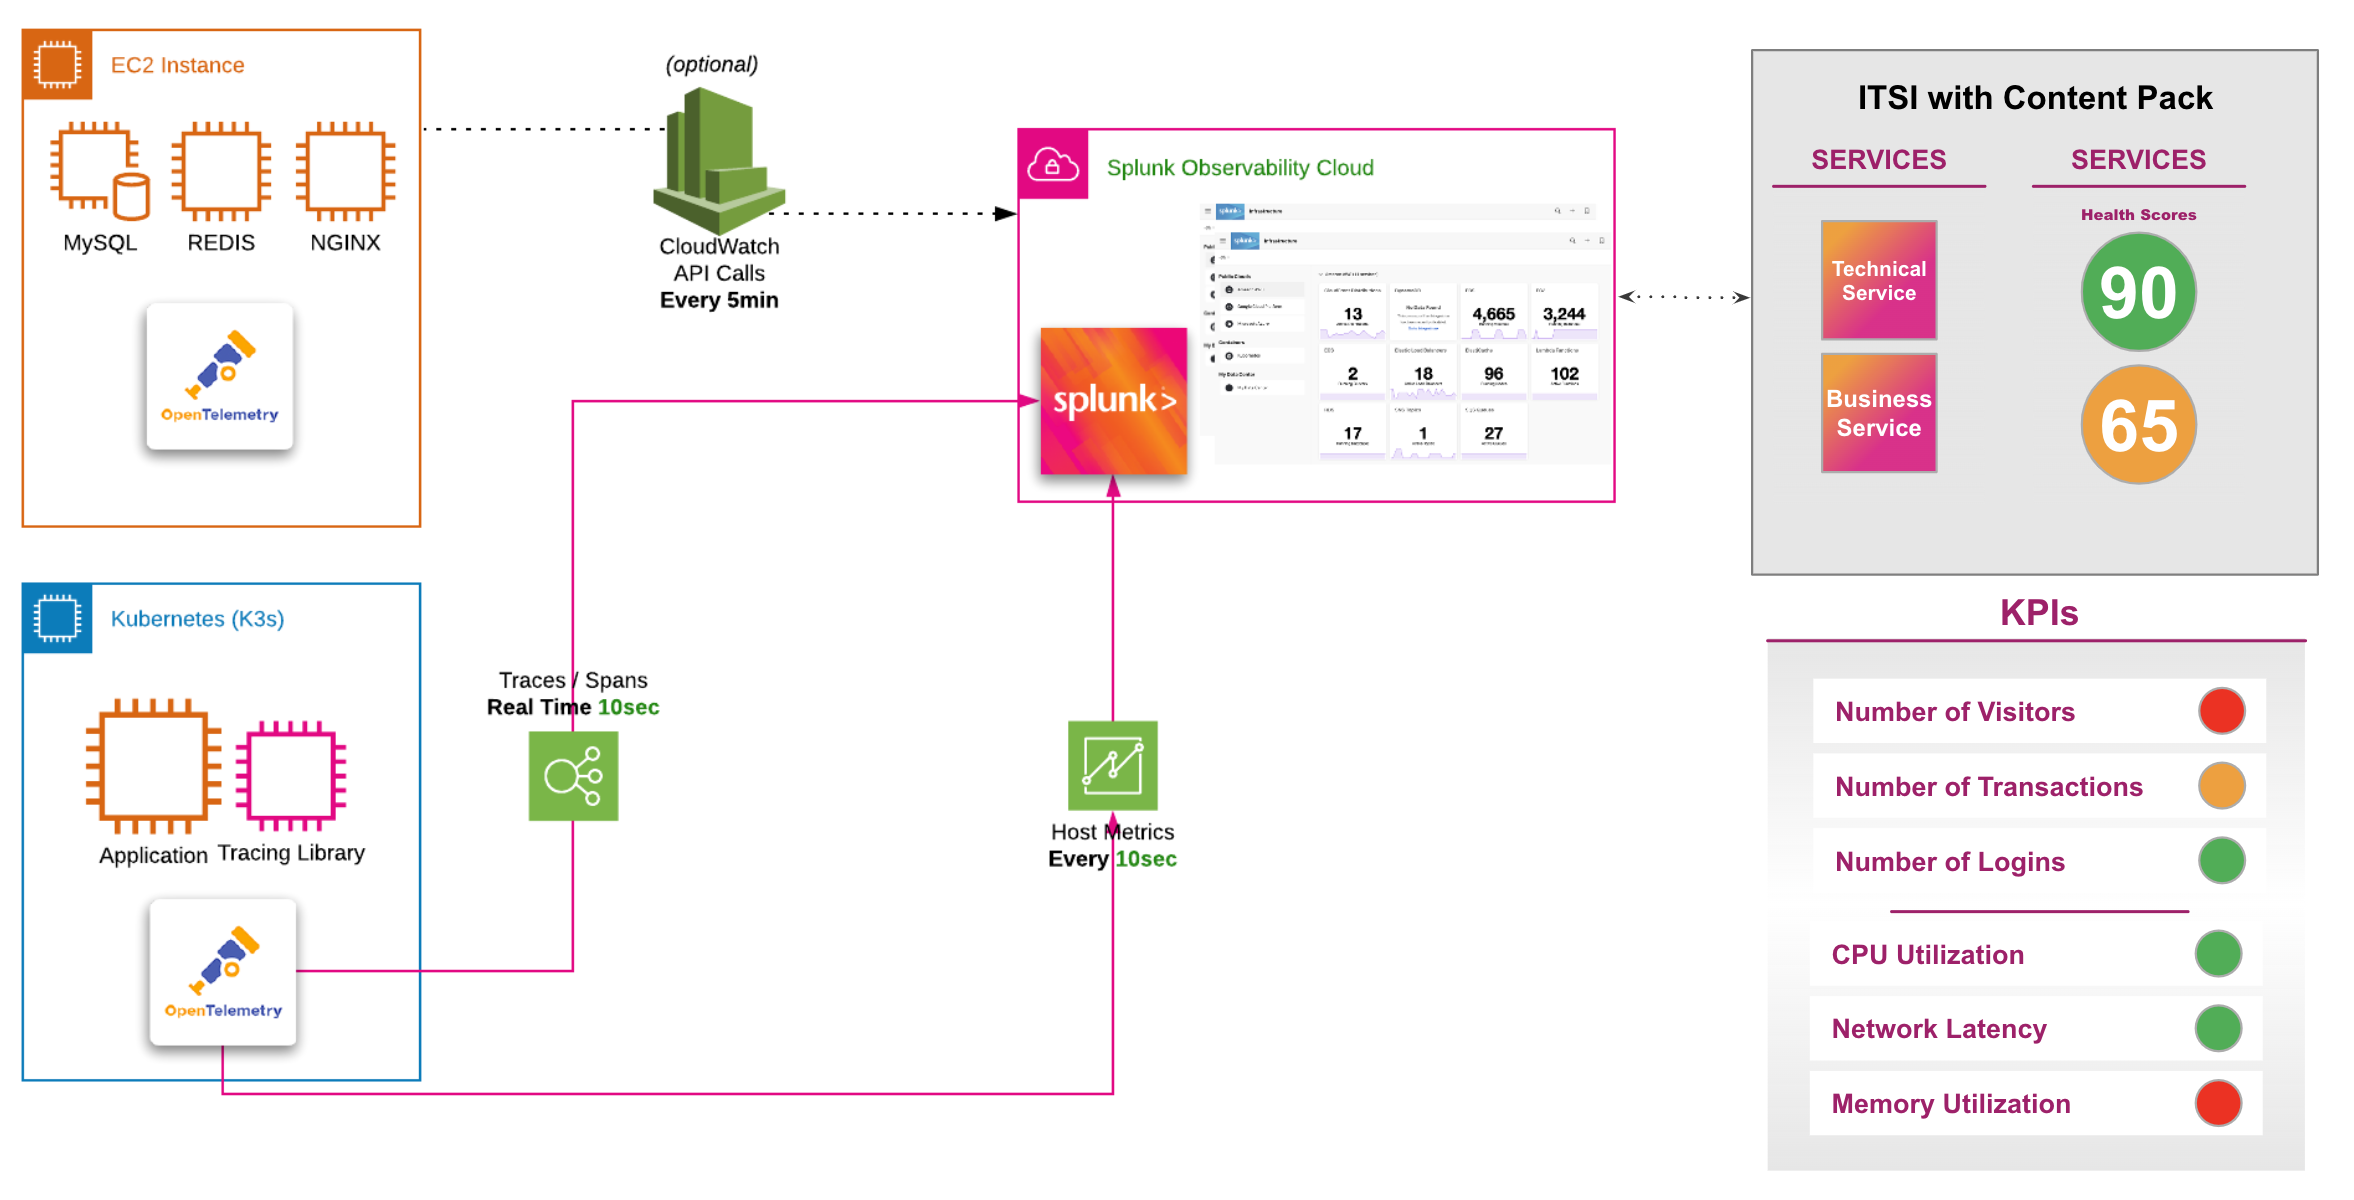The image size is (2354, 1200).
Task: Select the REDIS chip icon
Action: (221, 170)
